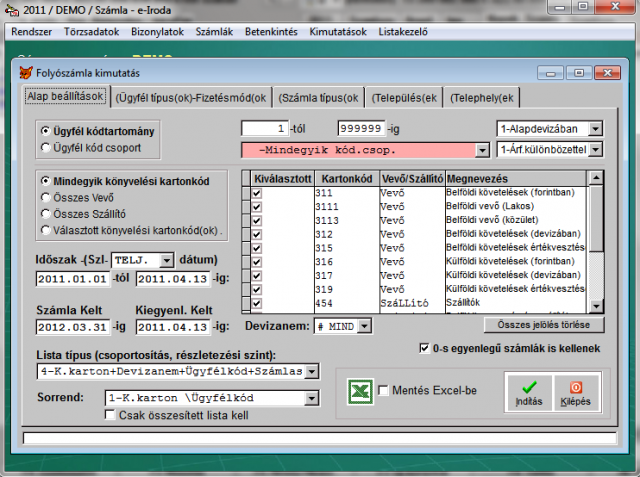
Task: Open the 1-Alapdevizában dropdown
Action: coord(596,129)
